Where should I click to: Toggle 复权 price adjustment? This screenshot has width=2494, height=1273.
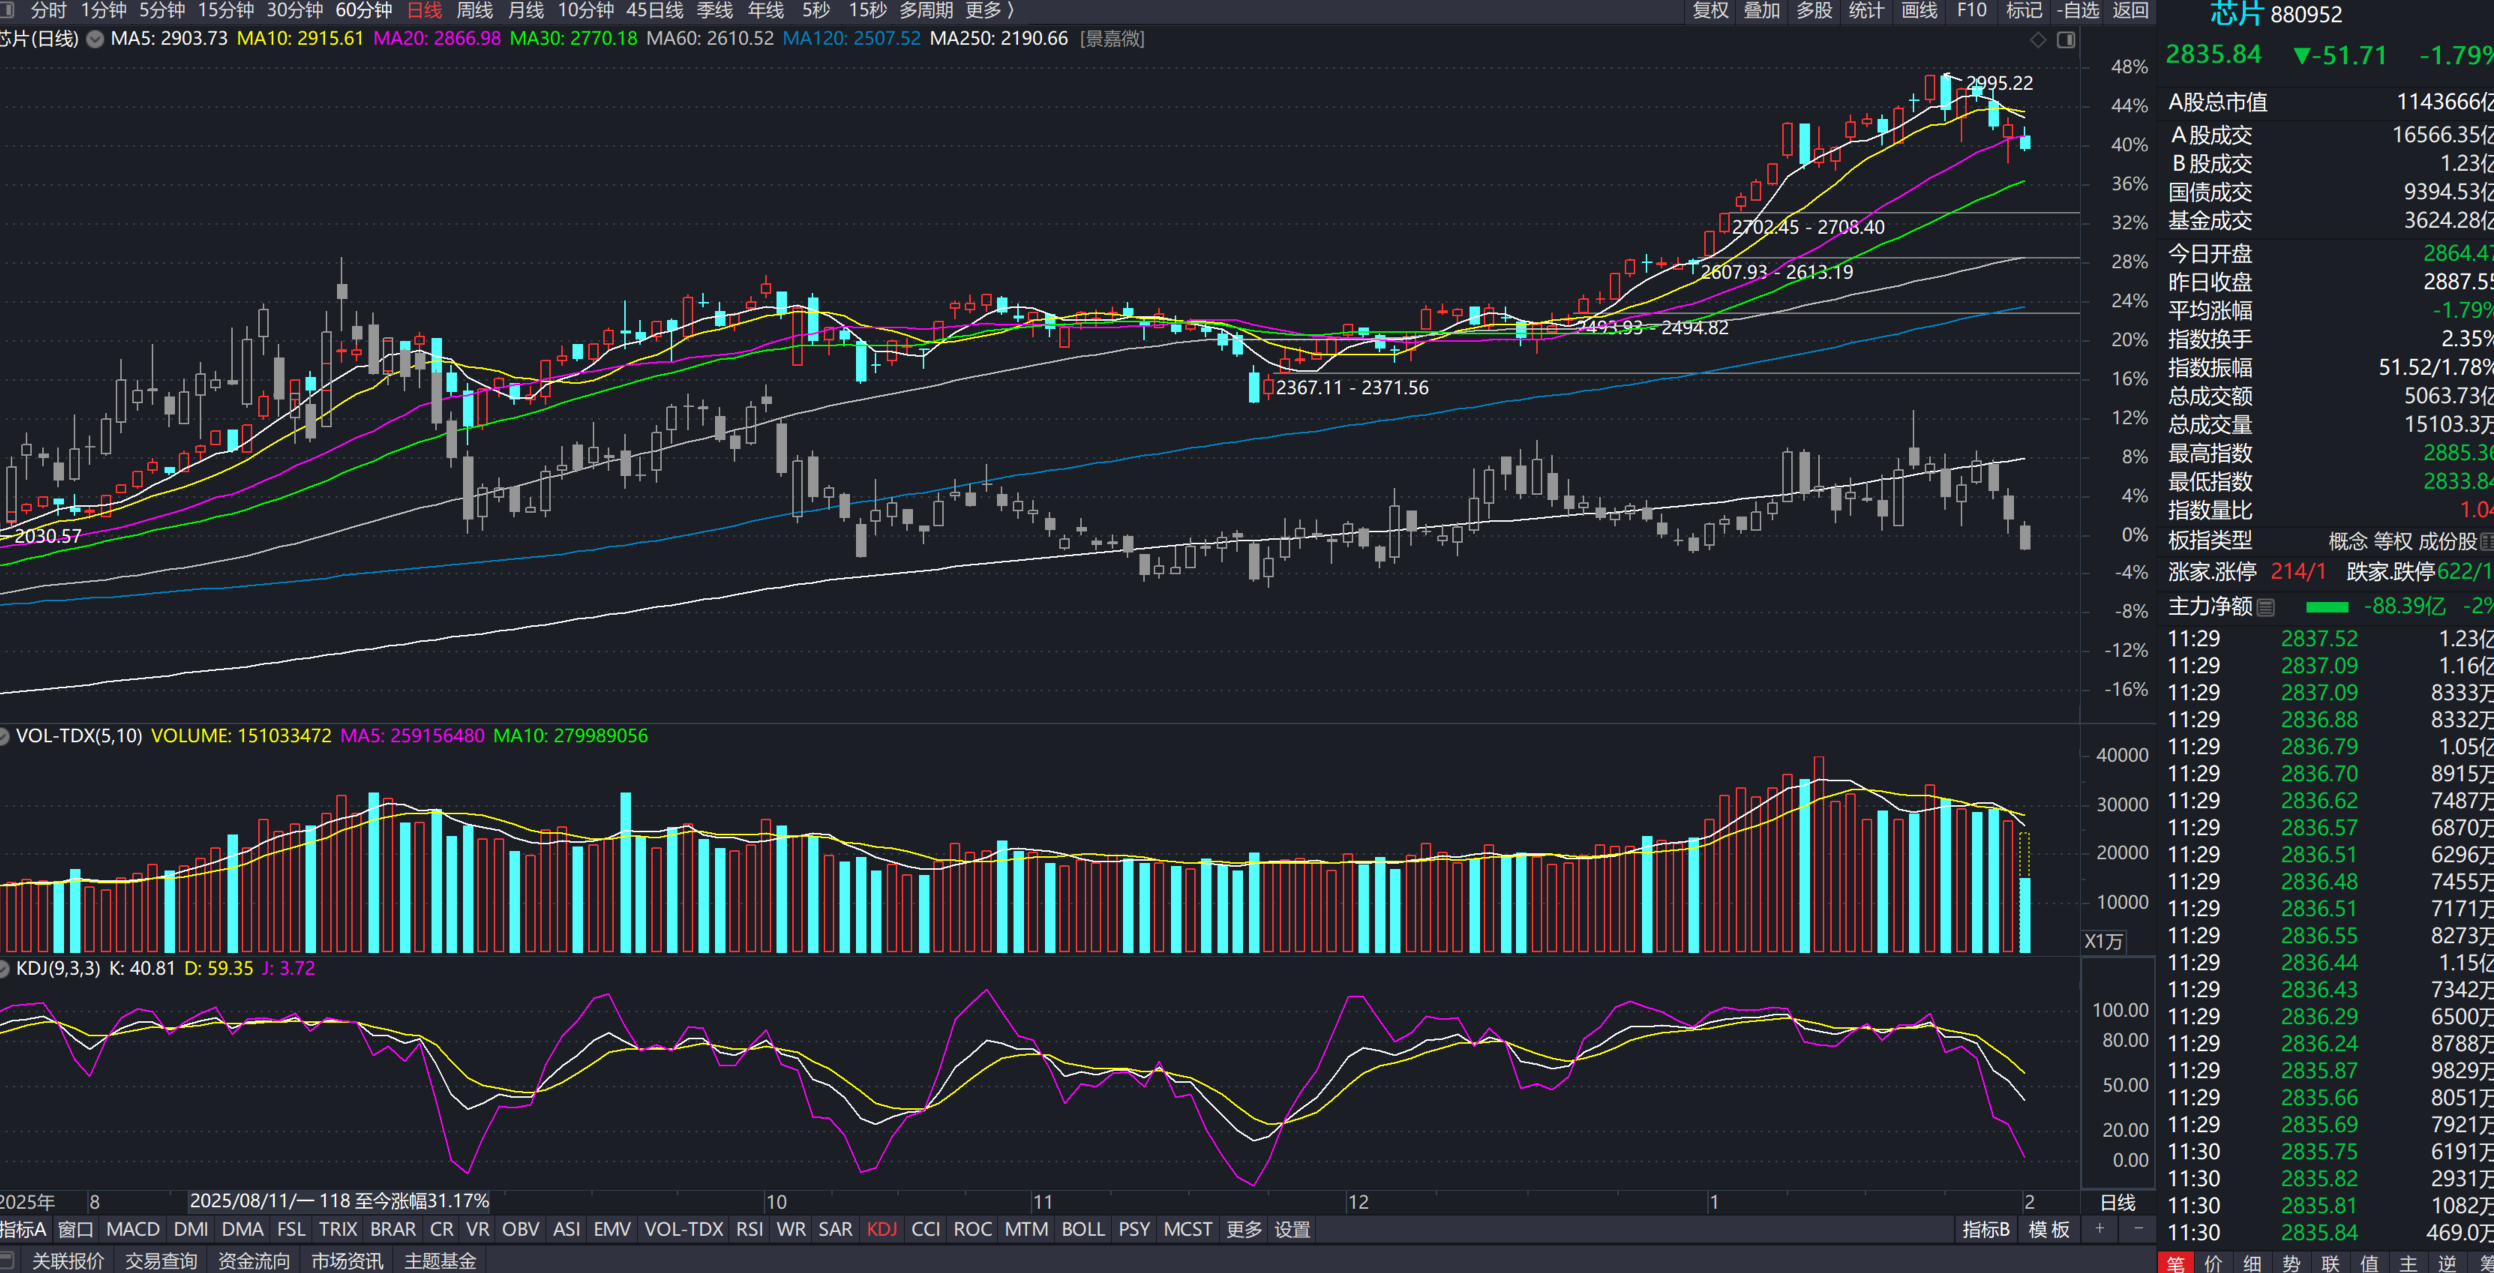[1710, 11]
